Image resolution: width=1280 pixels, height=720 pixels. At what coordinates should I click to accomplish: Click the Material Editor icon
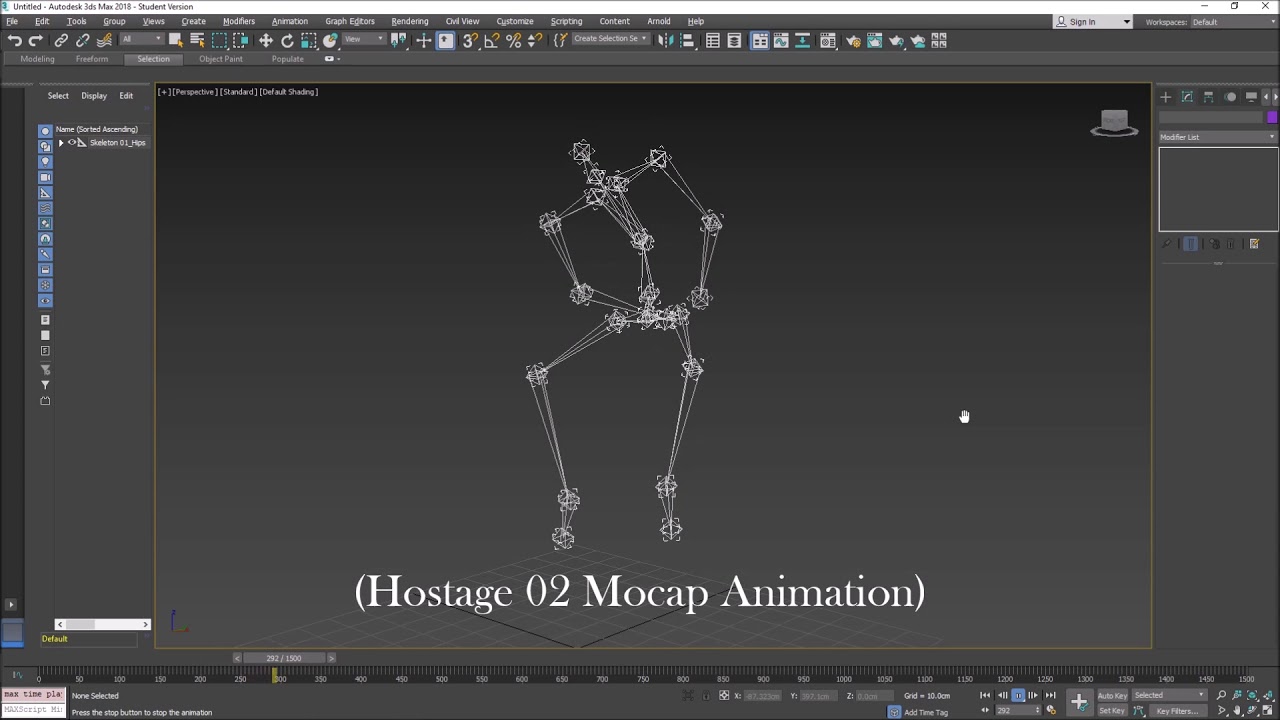(828, 40)
